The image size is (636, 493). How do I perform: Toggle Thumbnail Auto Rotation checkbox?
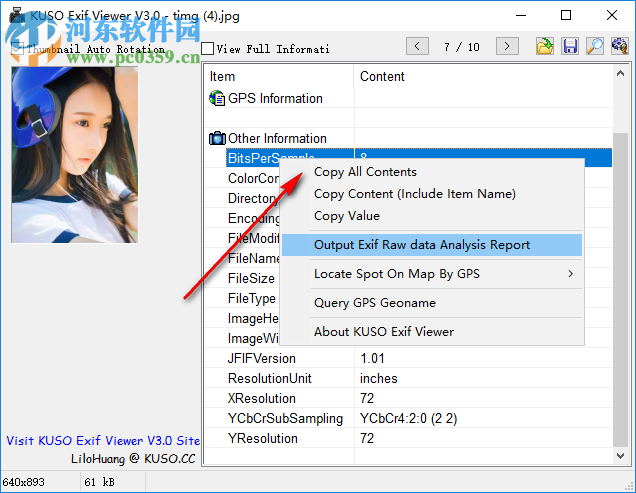[17, 49]
